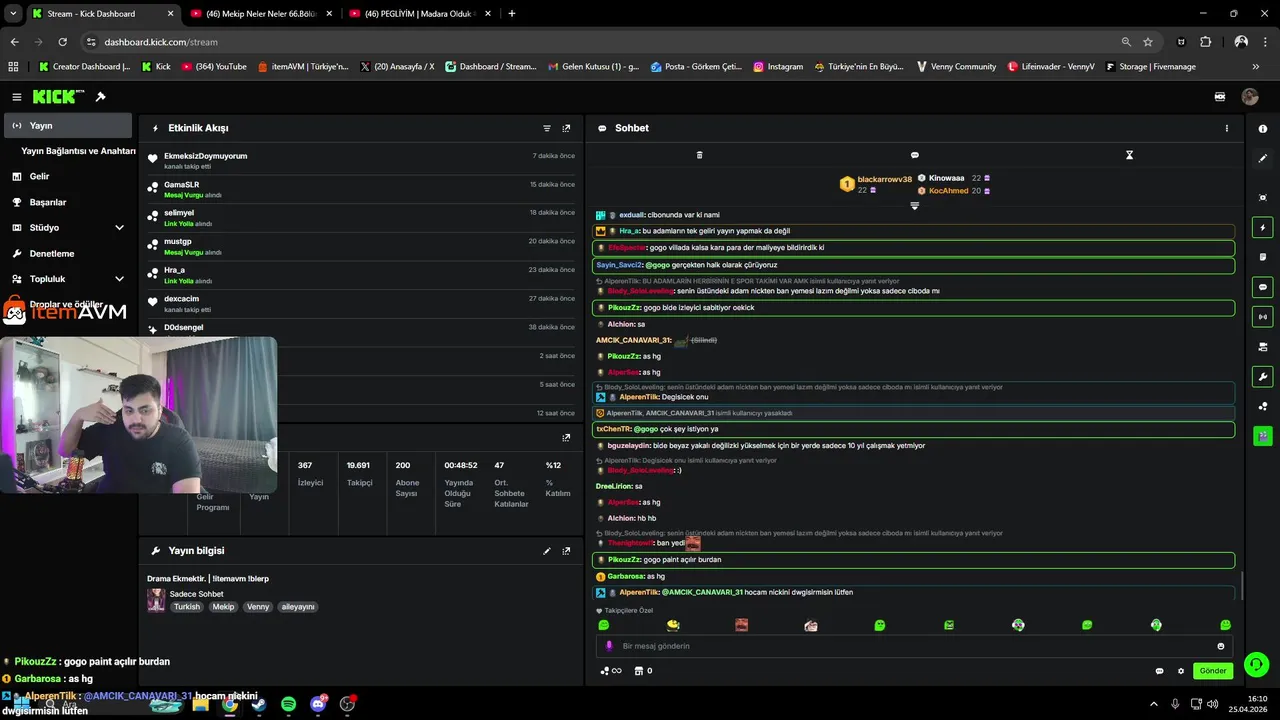Open the Venny Community bookmark
Screen dimensions: 1280x720
[956, 67]
